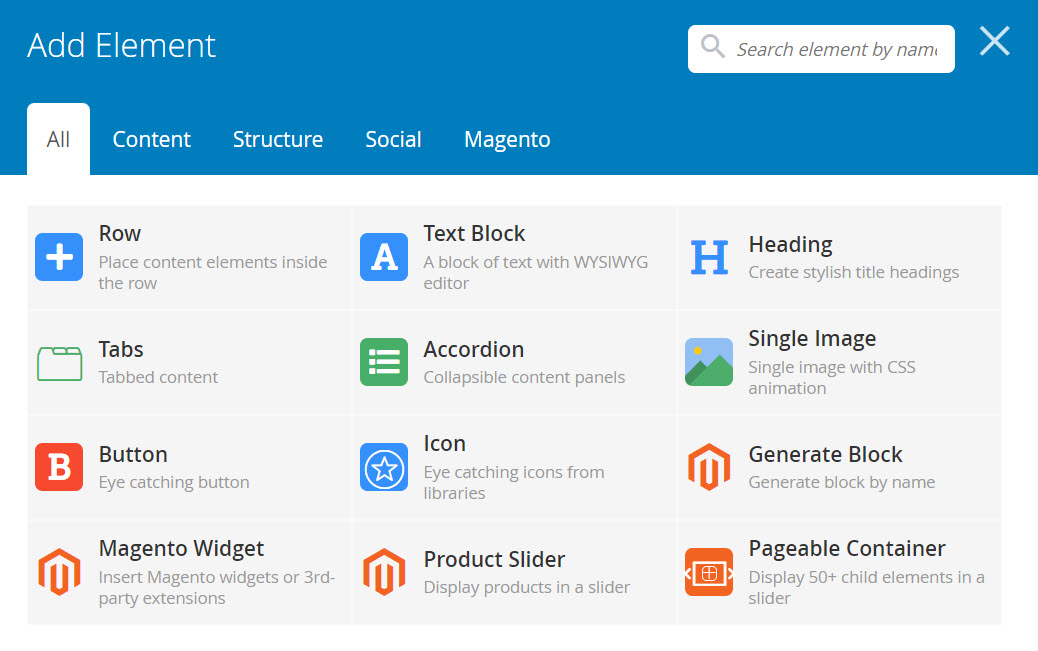This screenshot has height=651, width=1038.
Task: Show the Social elements tab
Action: (x=393, y=140)
